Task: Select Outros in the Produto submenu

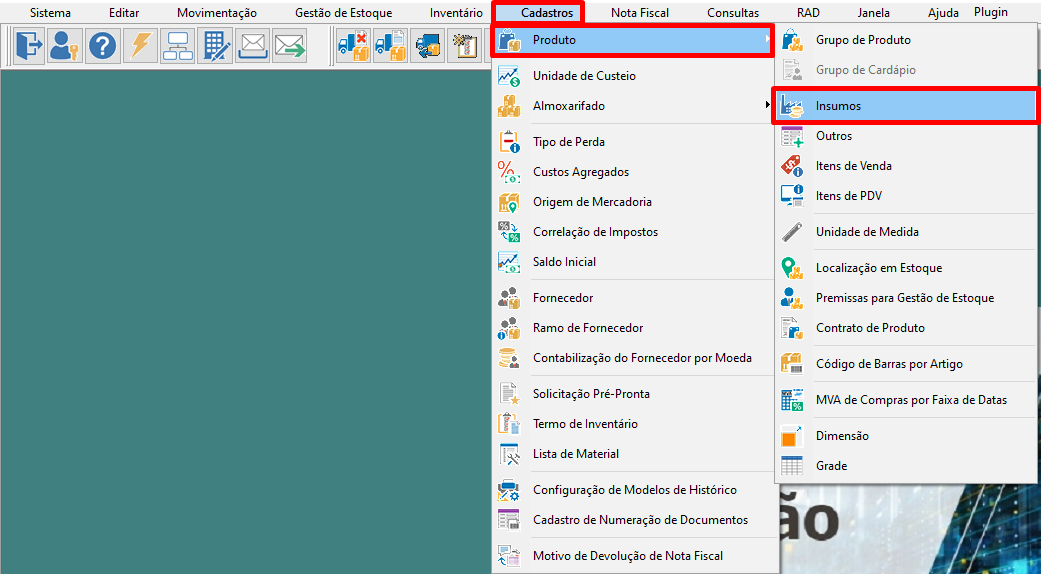Action: (x=906, y=135)
